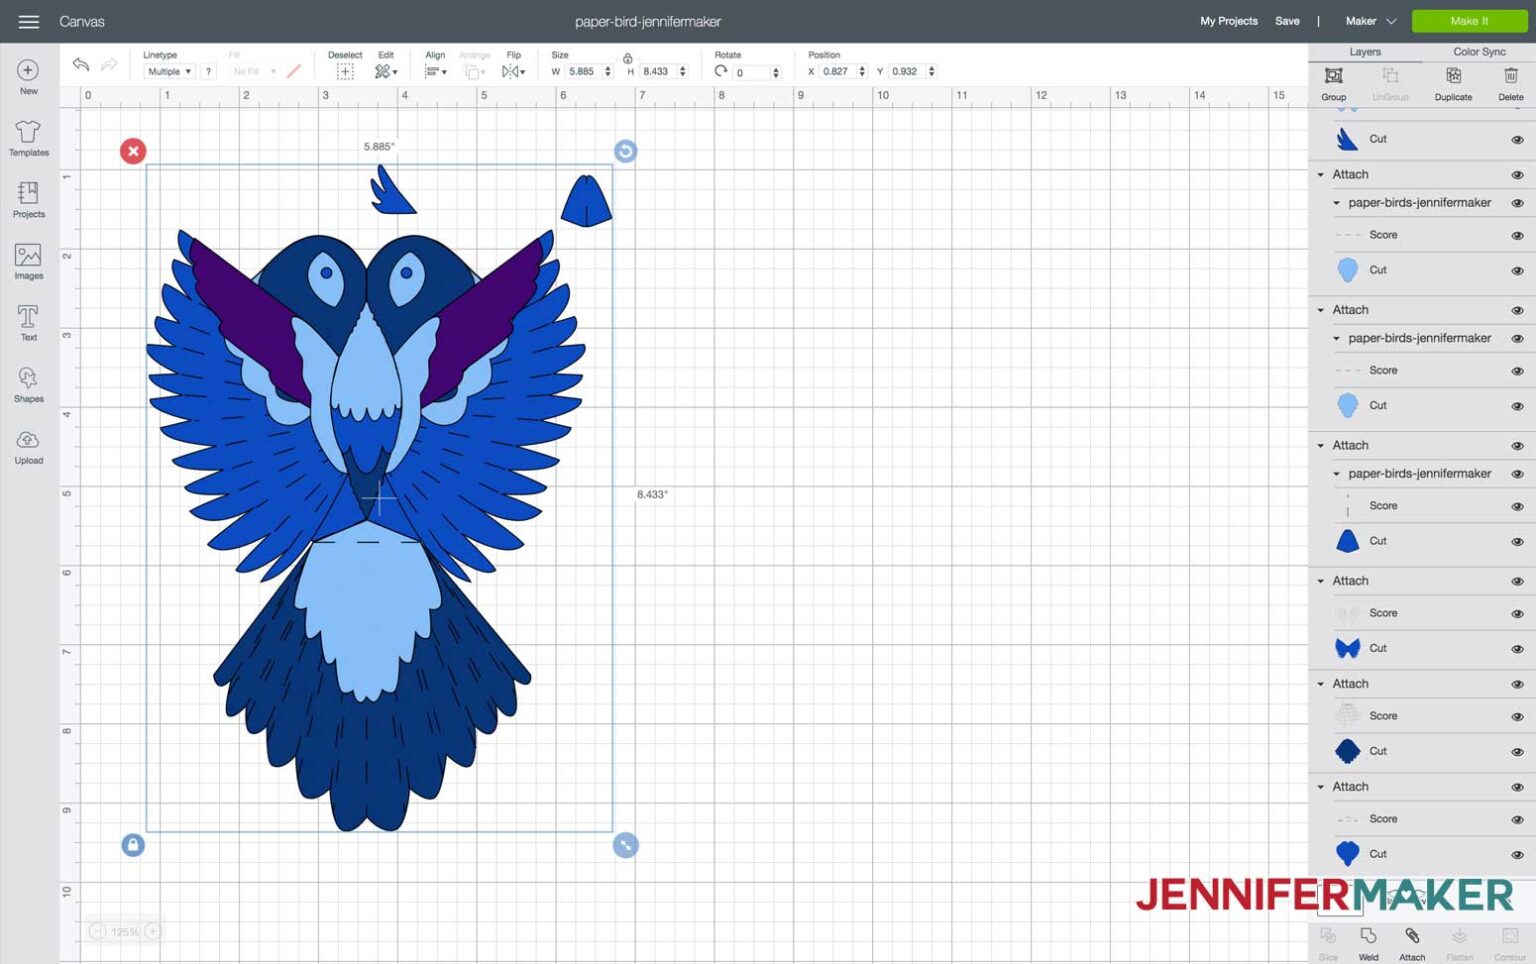
Task: Select the Text tool
Action: 28,323
